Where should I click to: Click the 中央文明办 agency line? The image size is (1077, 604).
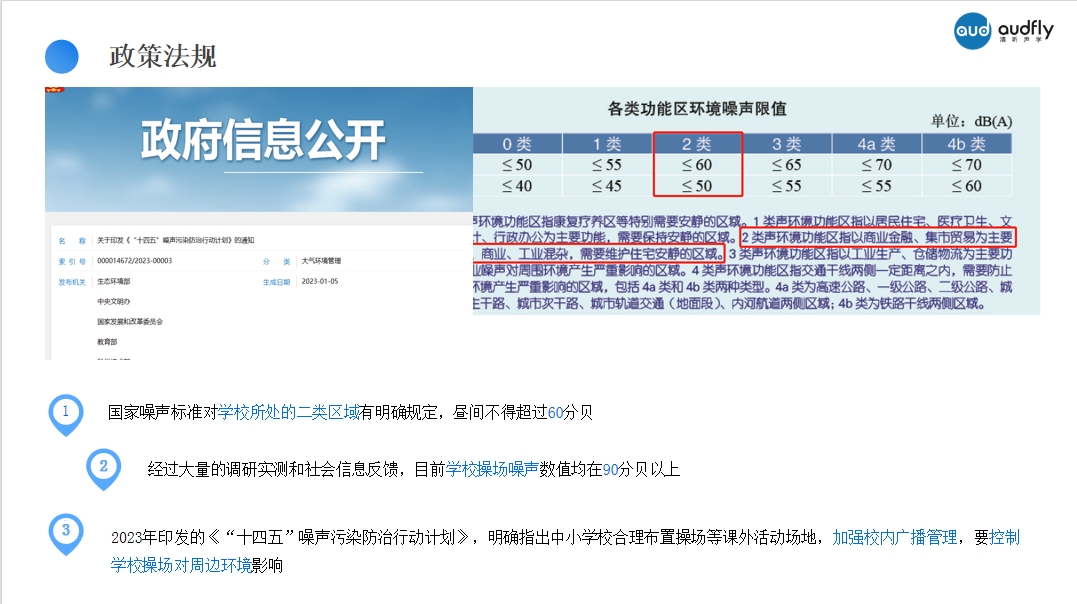113,302
